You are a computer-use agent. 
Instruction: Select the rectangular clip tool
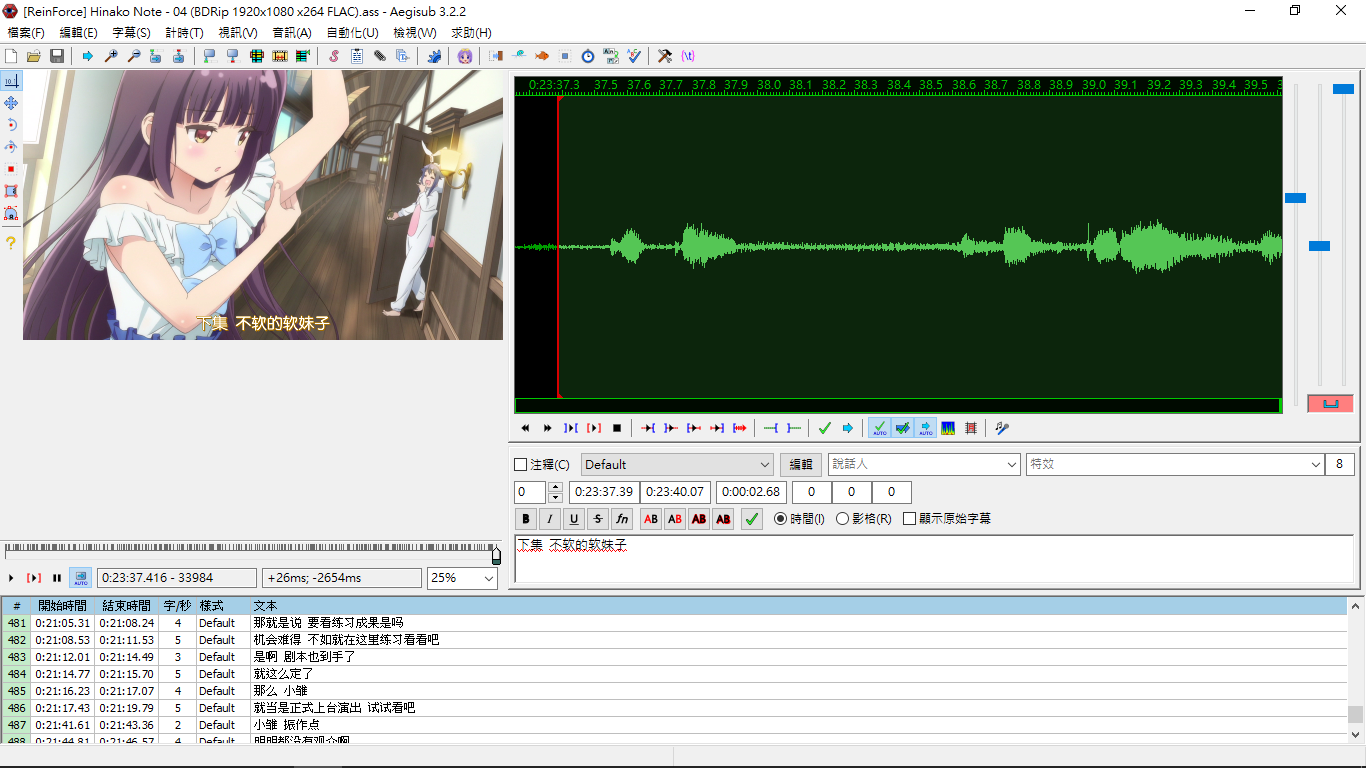click(x=11, y=191)
